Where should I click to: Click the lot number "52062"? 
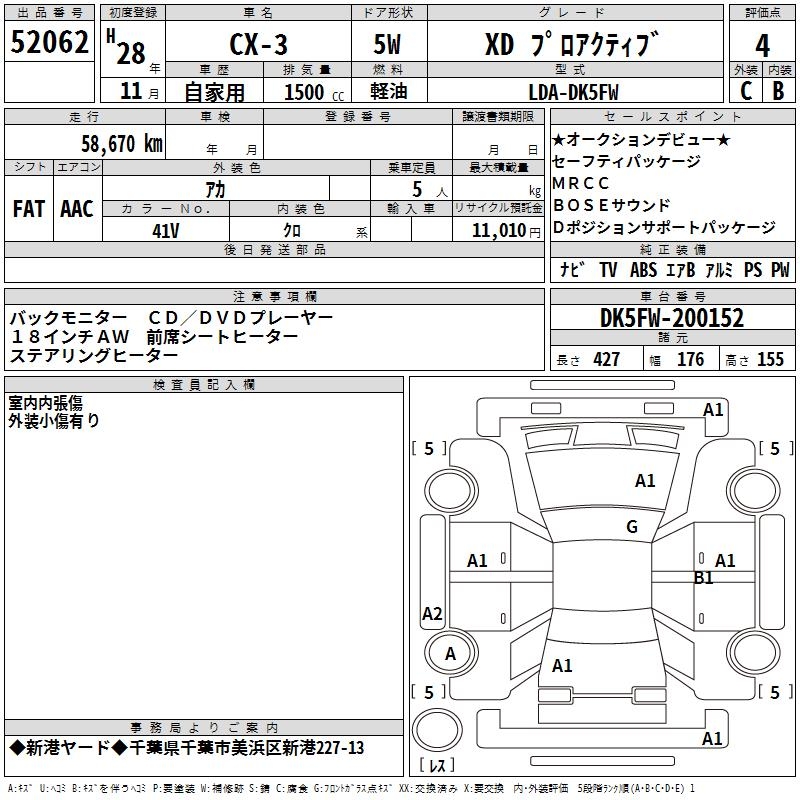[49, 42]
